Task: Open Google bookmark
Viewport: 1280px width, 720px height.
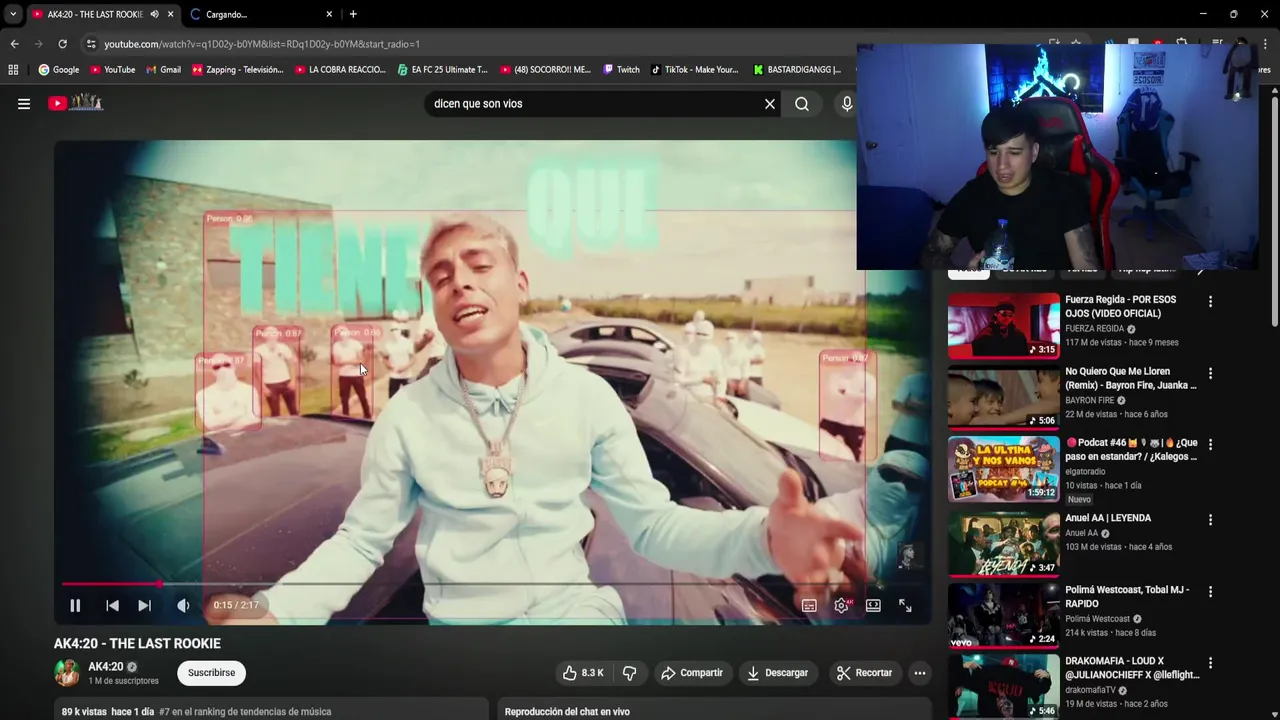Action: 59,70
